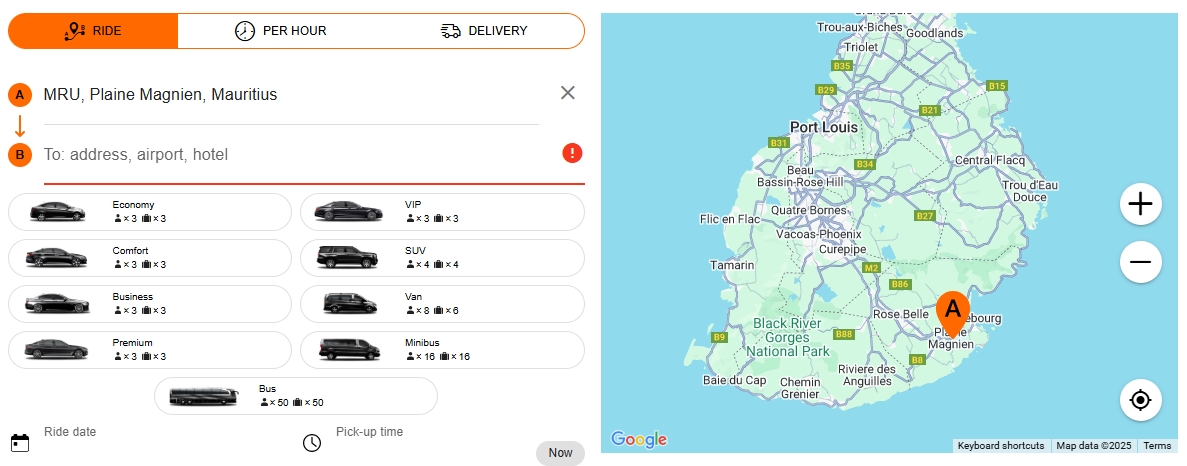Image resolution: width=1187 pixels, height=466 pixels.
Task: Choose the SUV vehicle option
Action: click(x=442, y=258)
